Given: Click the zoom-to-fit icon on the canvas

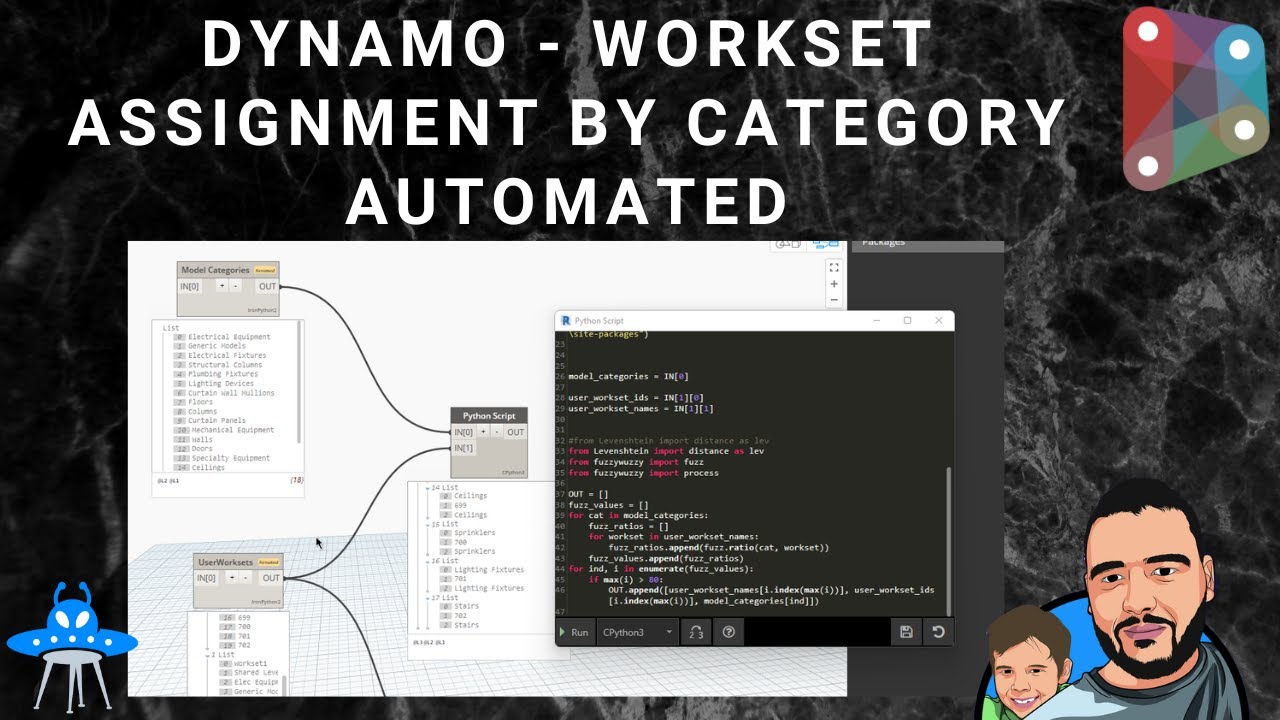Looking at the screenshot, I should 834,267.
